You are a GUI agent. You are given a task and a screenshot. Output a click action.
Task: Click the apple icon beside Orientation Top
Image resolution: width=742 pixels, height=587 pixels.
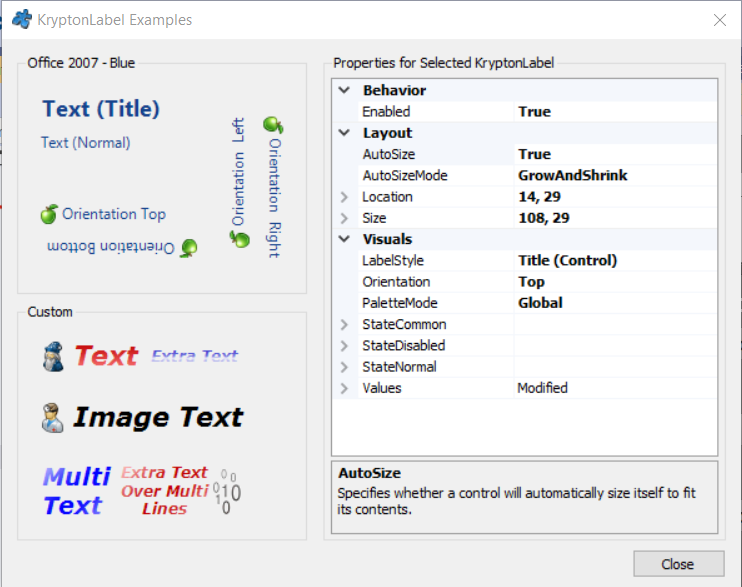coord(49,214)
